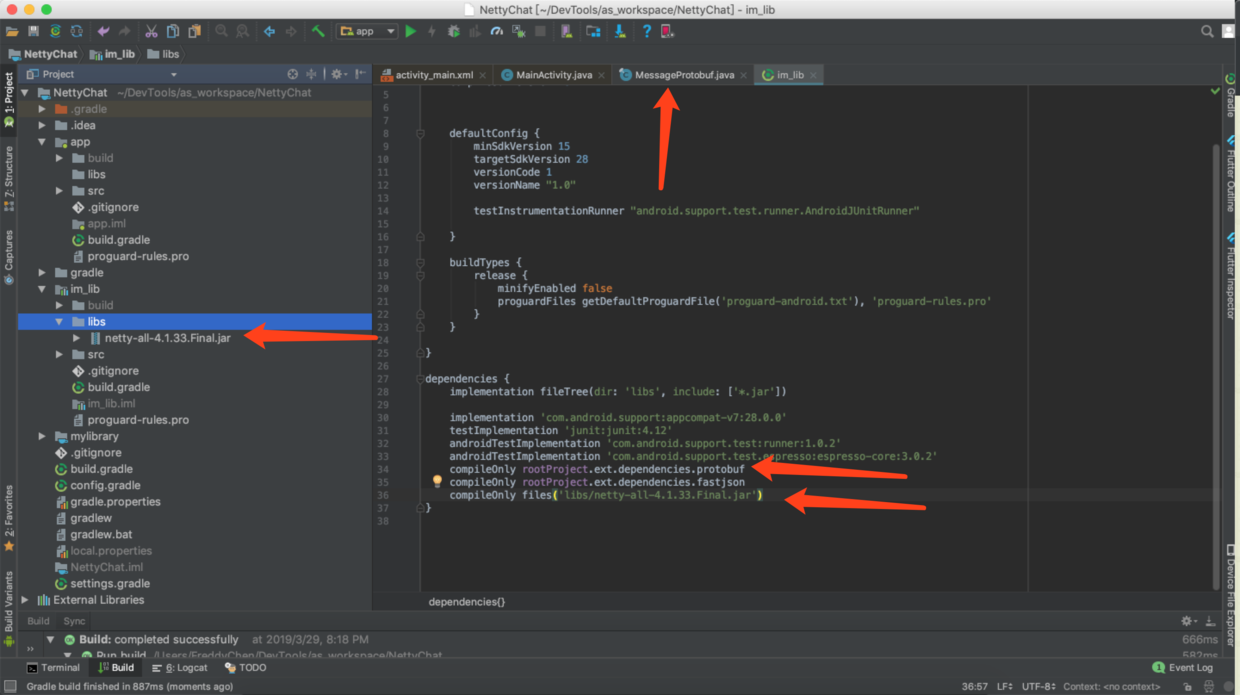Image resolution: width=1240 pixels, height=695 pixels.
Task: Open the app run configuration dropdown
Action: coord(367,31)
